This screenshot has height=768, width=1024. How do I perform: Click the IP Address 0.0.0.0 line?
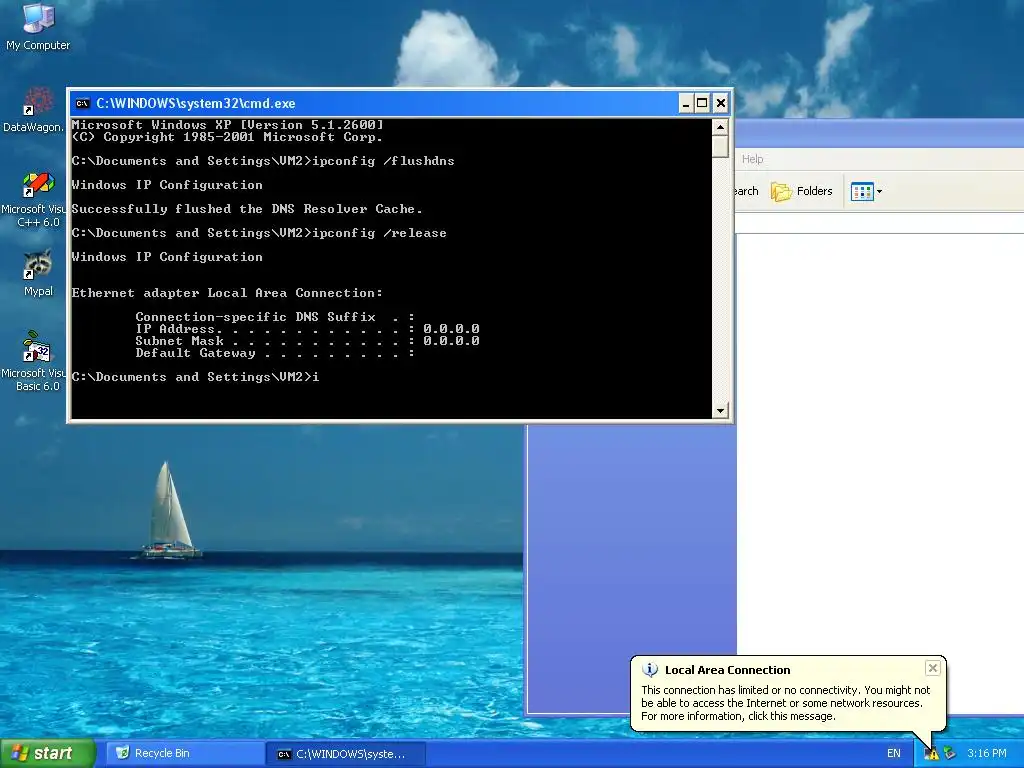click(307, 329)
